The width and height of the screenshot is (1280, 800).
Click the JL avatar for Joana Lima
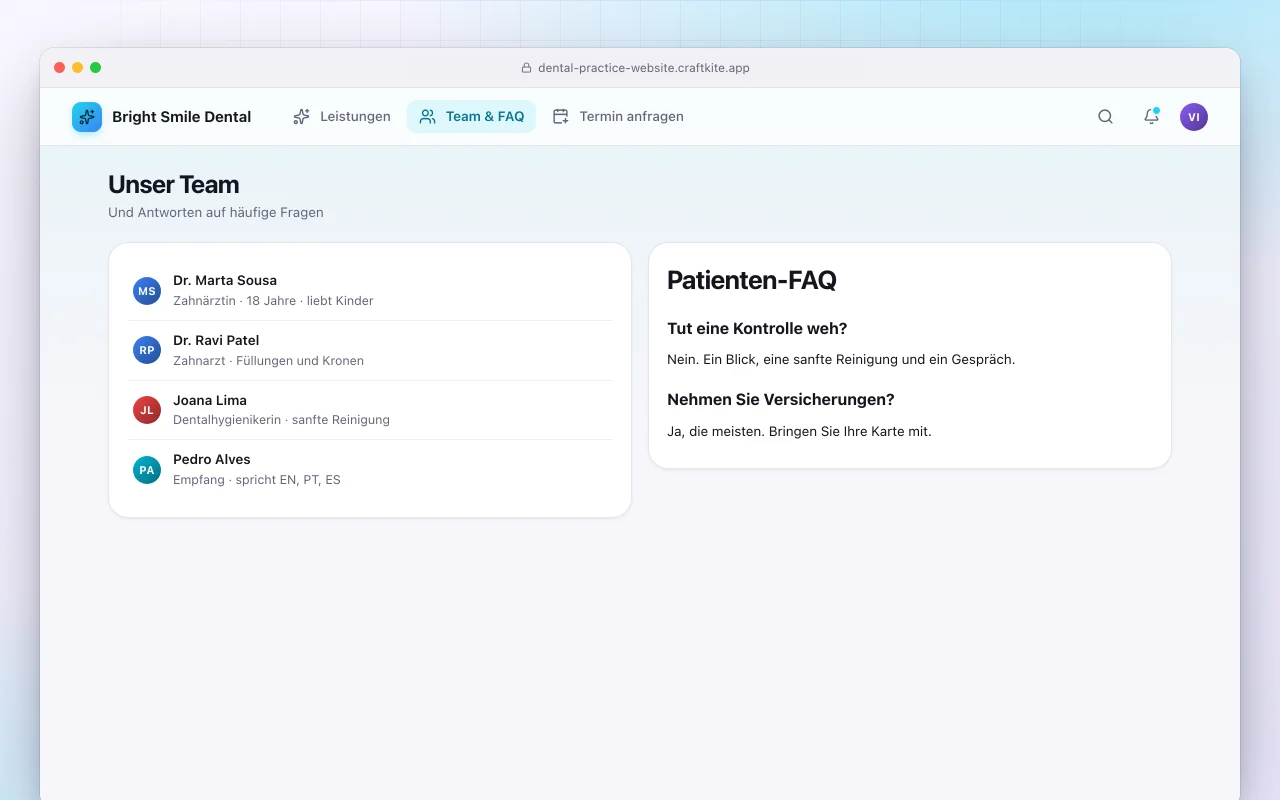pos(147,410)
